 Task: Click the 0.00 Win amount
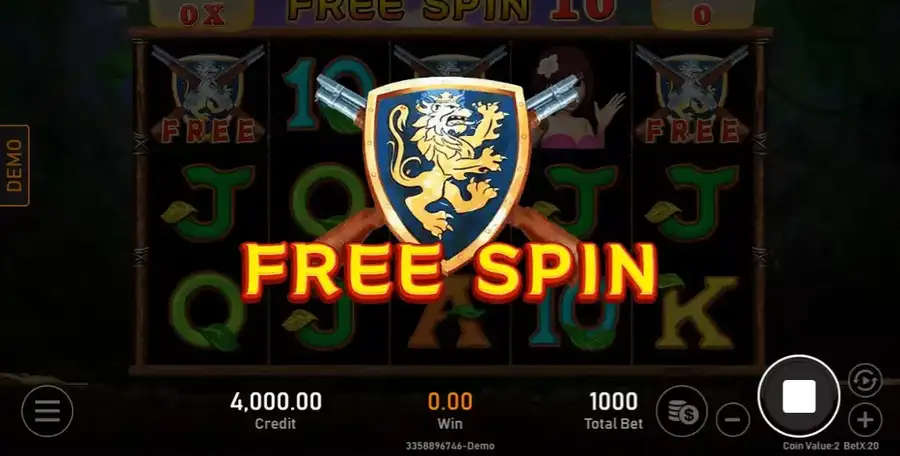[x=450, y=401]
